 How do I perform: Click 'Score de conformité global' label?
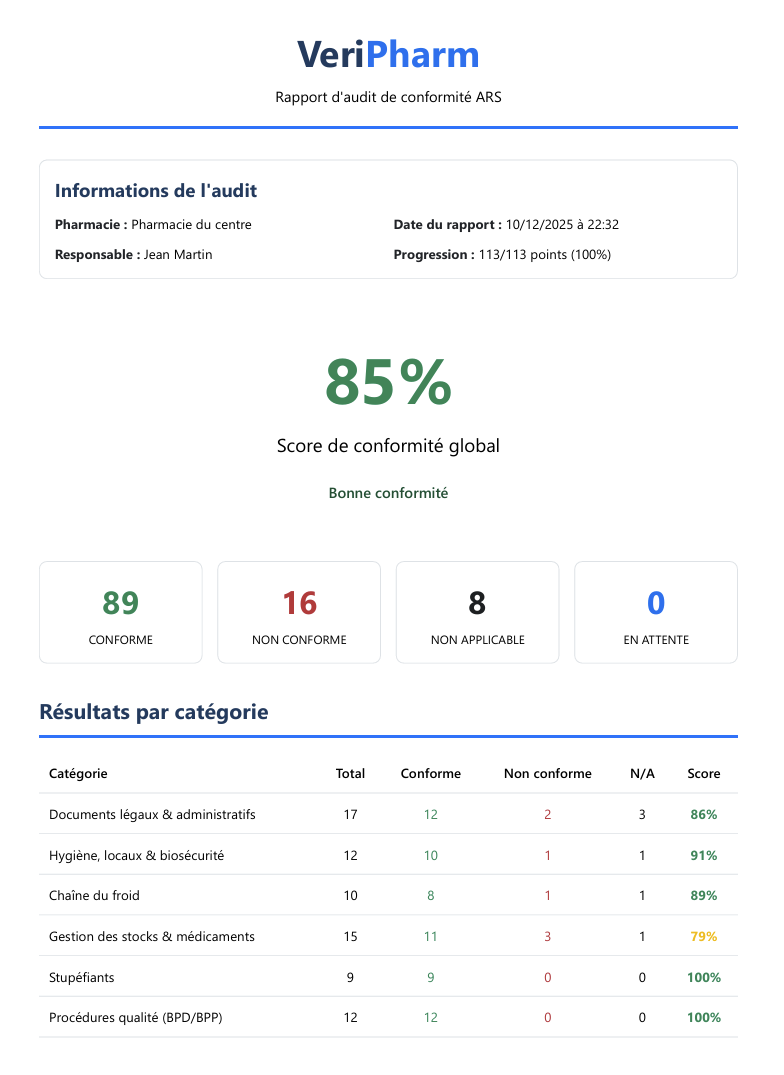pos(388,446)
